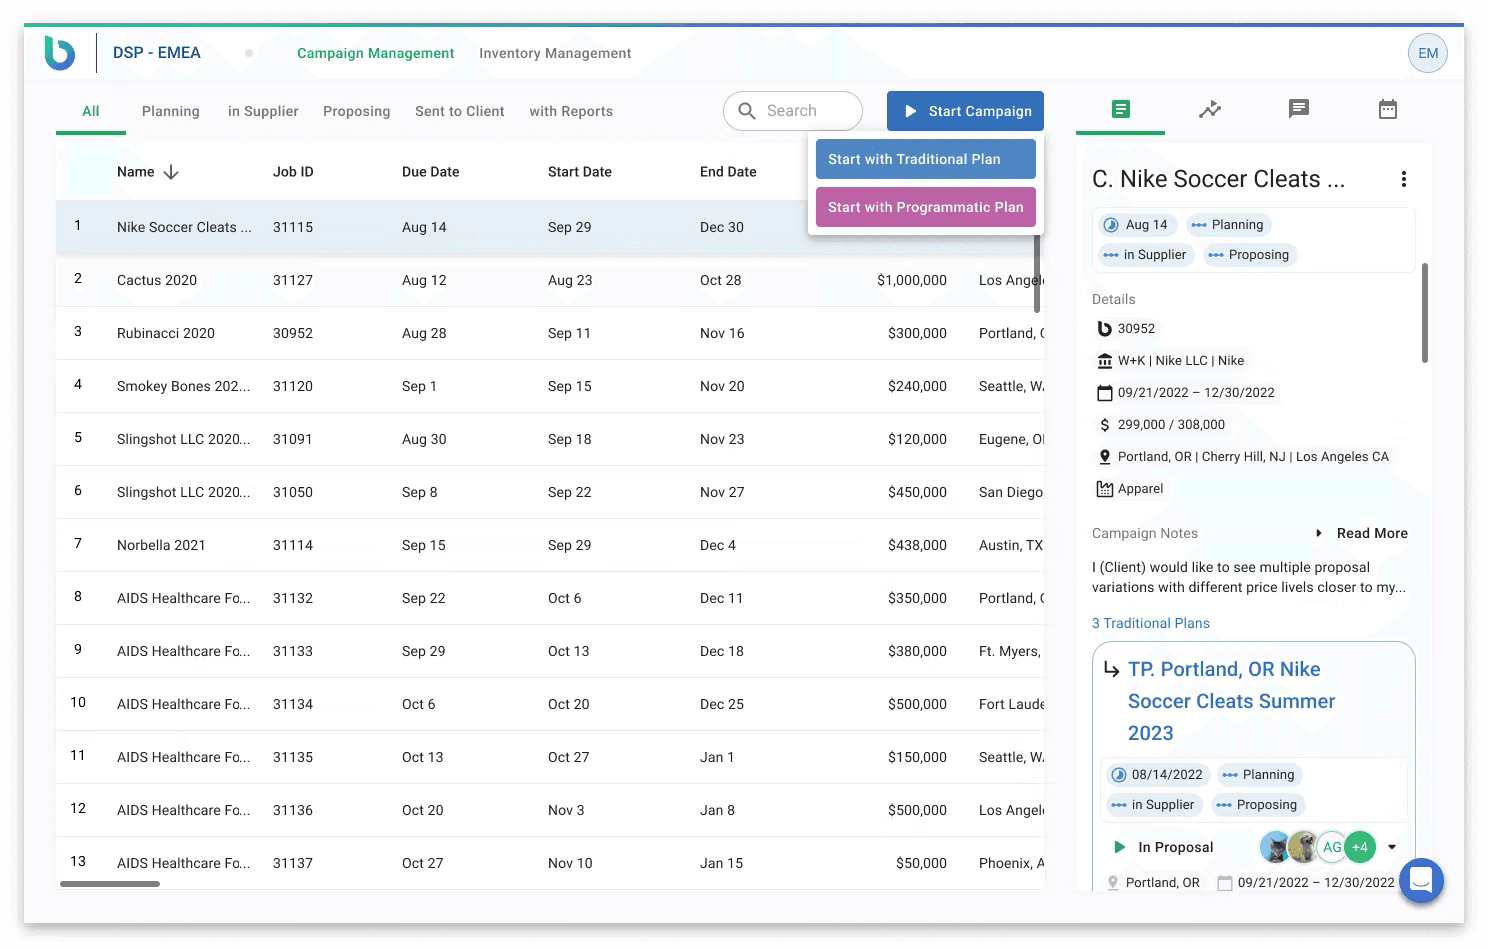Screen dimensions: 1488x948
Task: Select the Proposing tab
Action: 357,111
